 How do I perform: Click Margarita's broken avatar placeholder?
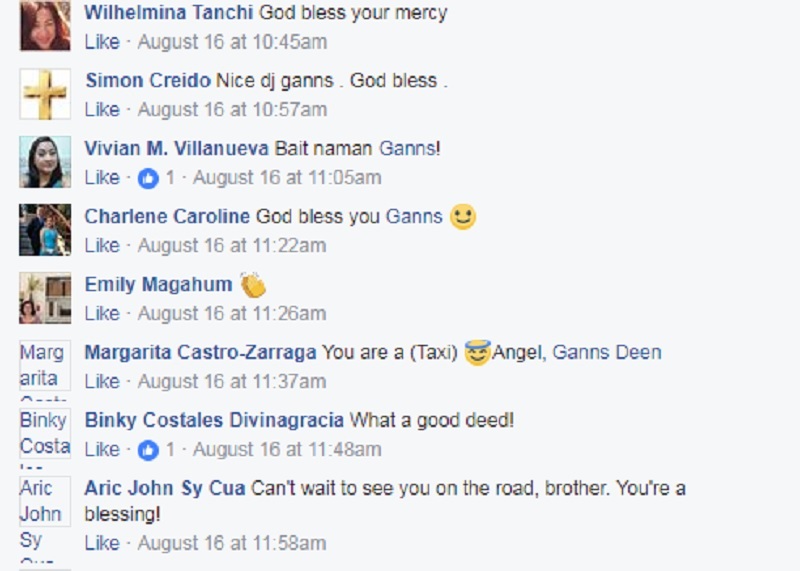coord(45,365)
